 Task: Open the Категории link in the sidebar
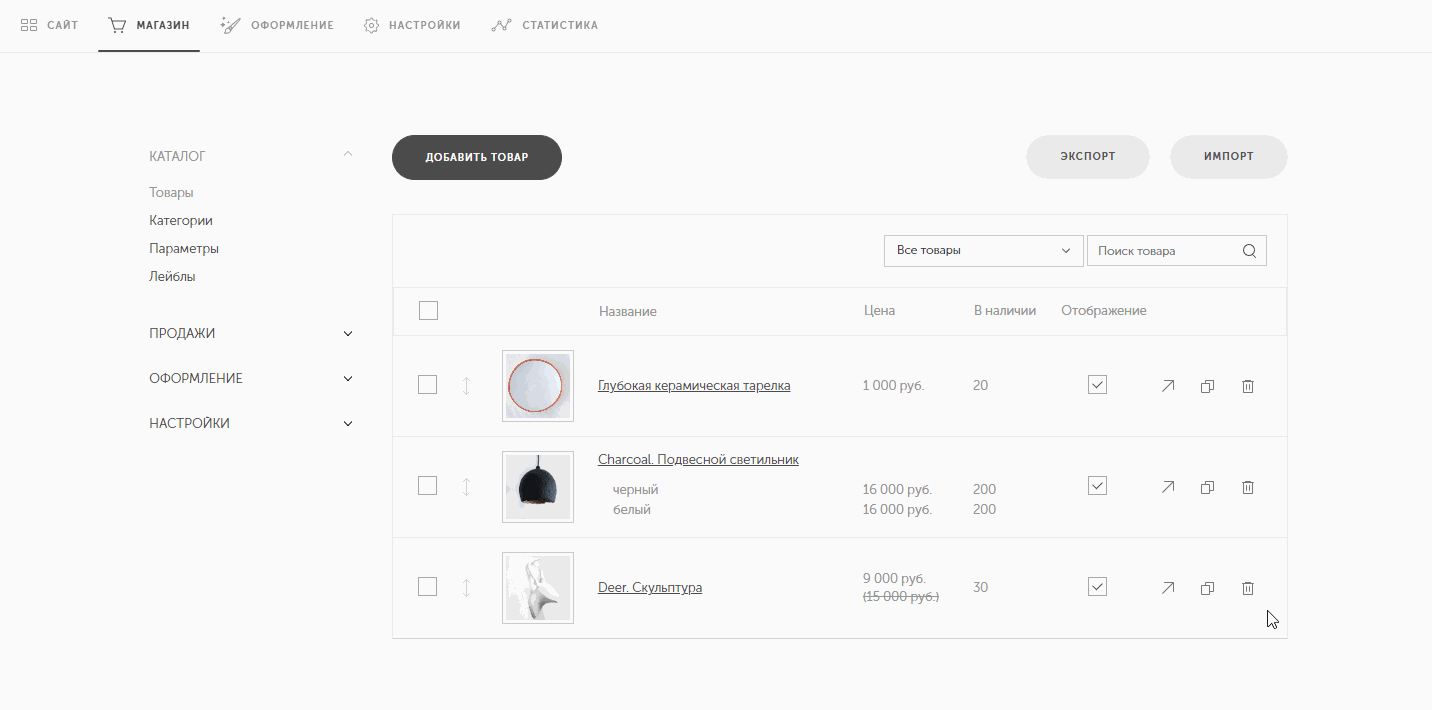[181, 220]
